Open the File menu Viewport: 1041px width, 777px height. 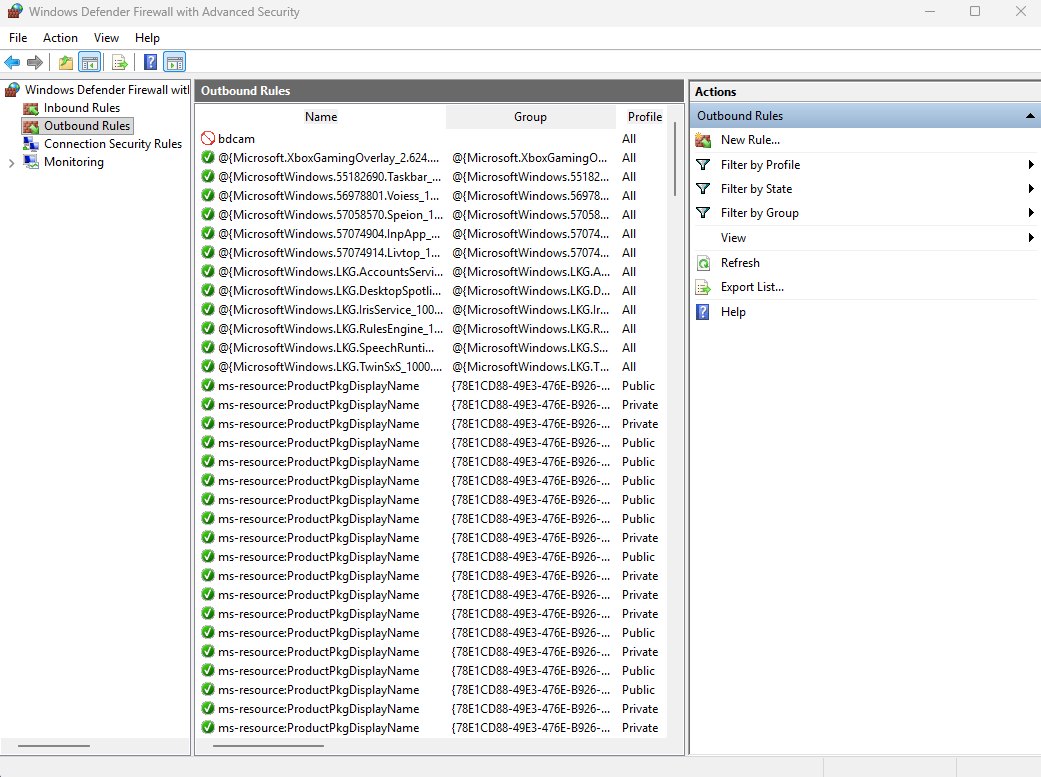[x=18, y=38]
